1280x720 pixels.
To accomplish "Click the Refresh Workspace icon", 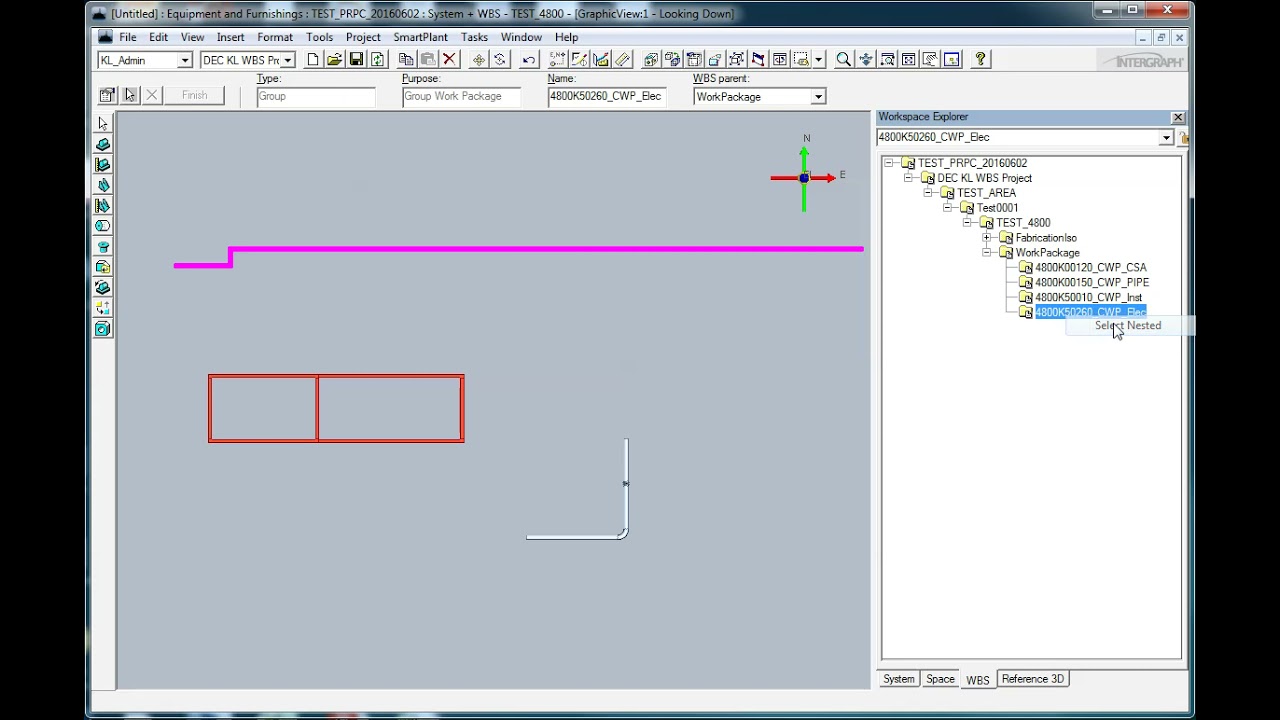I will click(377, 60).
